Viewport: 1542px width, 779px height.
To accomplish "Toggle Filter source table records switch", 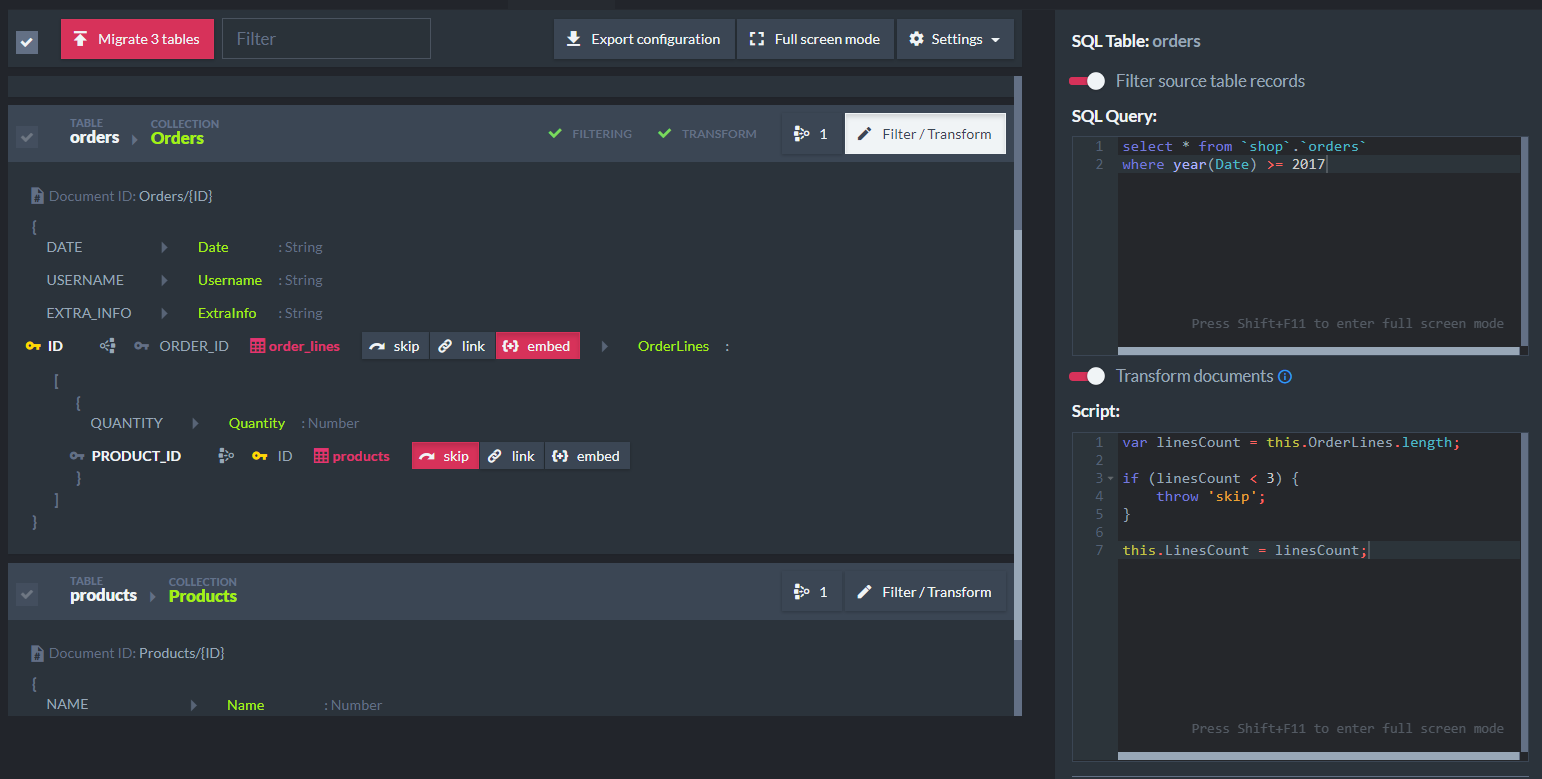I will pos(1087,81).
